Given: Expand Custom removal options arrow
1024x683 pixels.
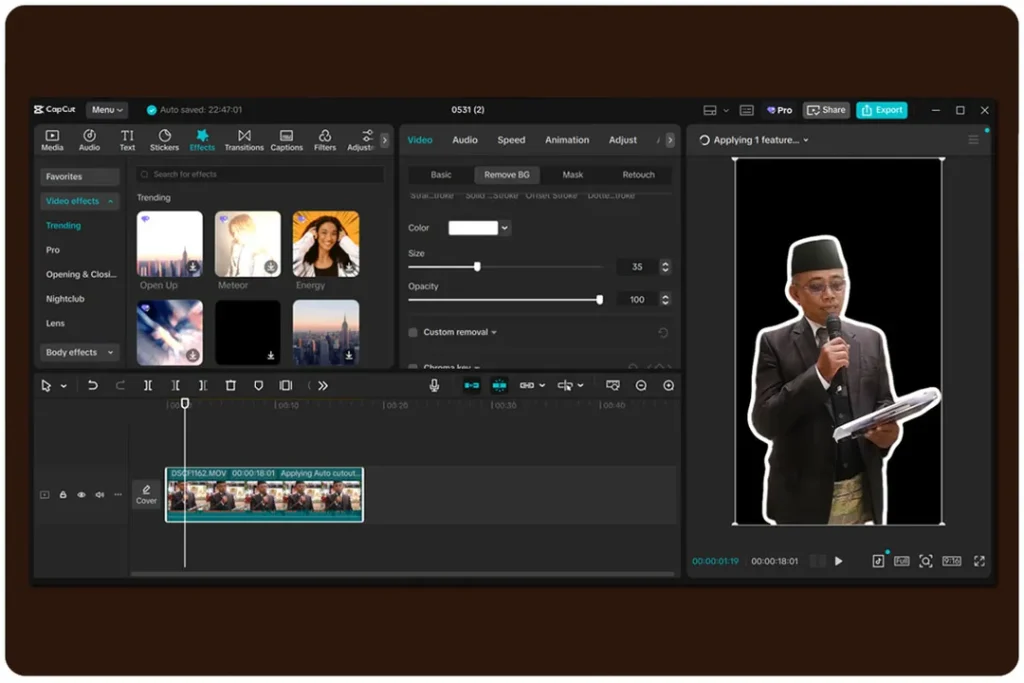Looking at the screenshot, I should 494,332.
